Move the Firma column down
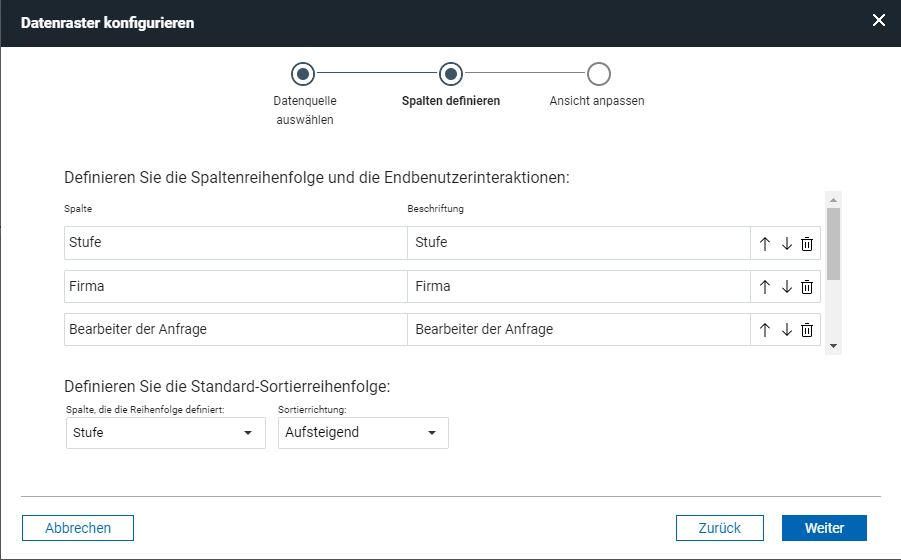 click(787, 287)
